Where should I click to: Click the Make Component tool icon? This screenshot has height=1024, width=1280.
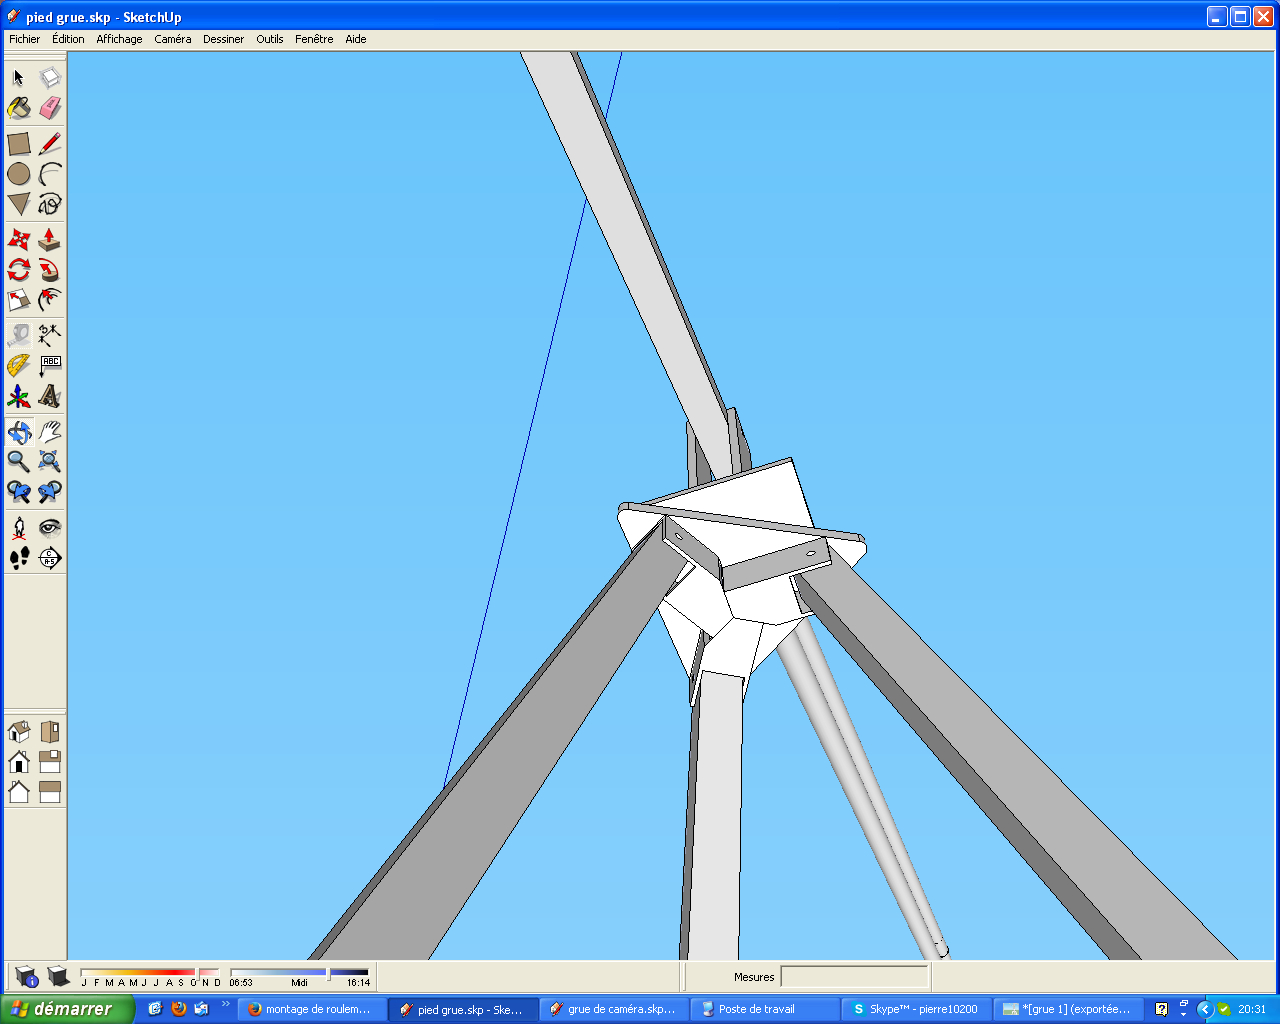[50, 77]
